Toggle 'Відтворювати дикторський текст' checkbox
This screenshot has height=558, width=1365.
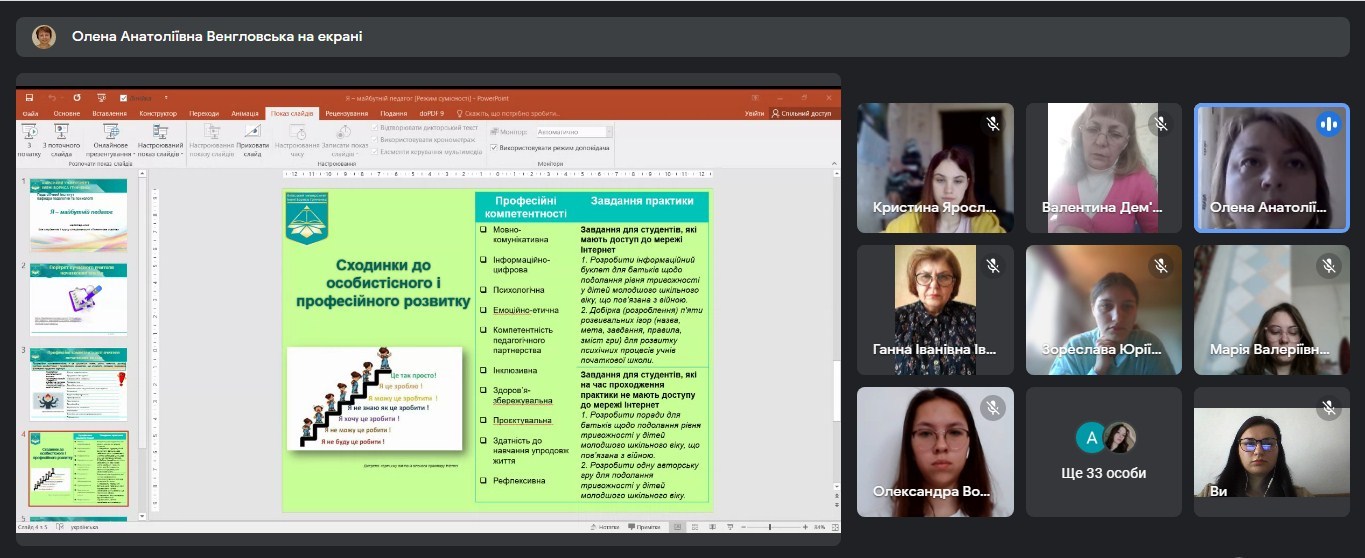(375, 128)
